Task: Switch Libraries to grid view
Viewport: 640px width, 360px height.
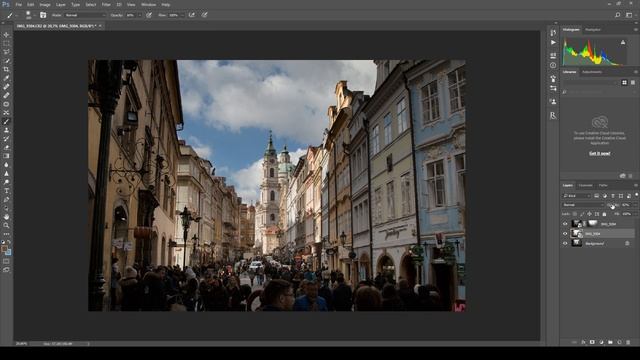Action: [x=624, y=82]
